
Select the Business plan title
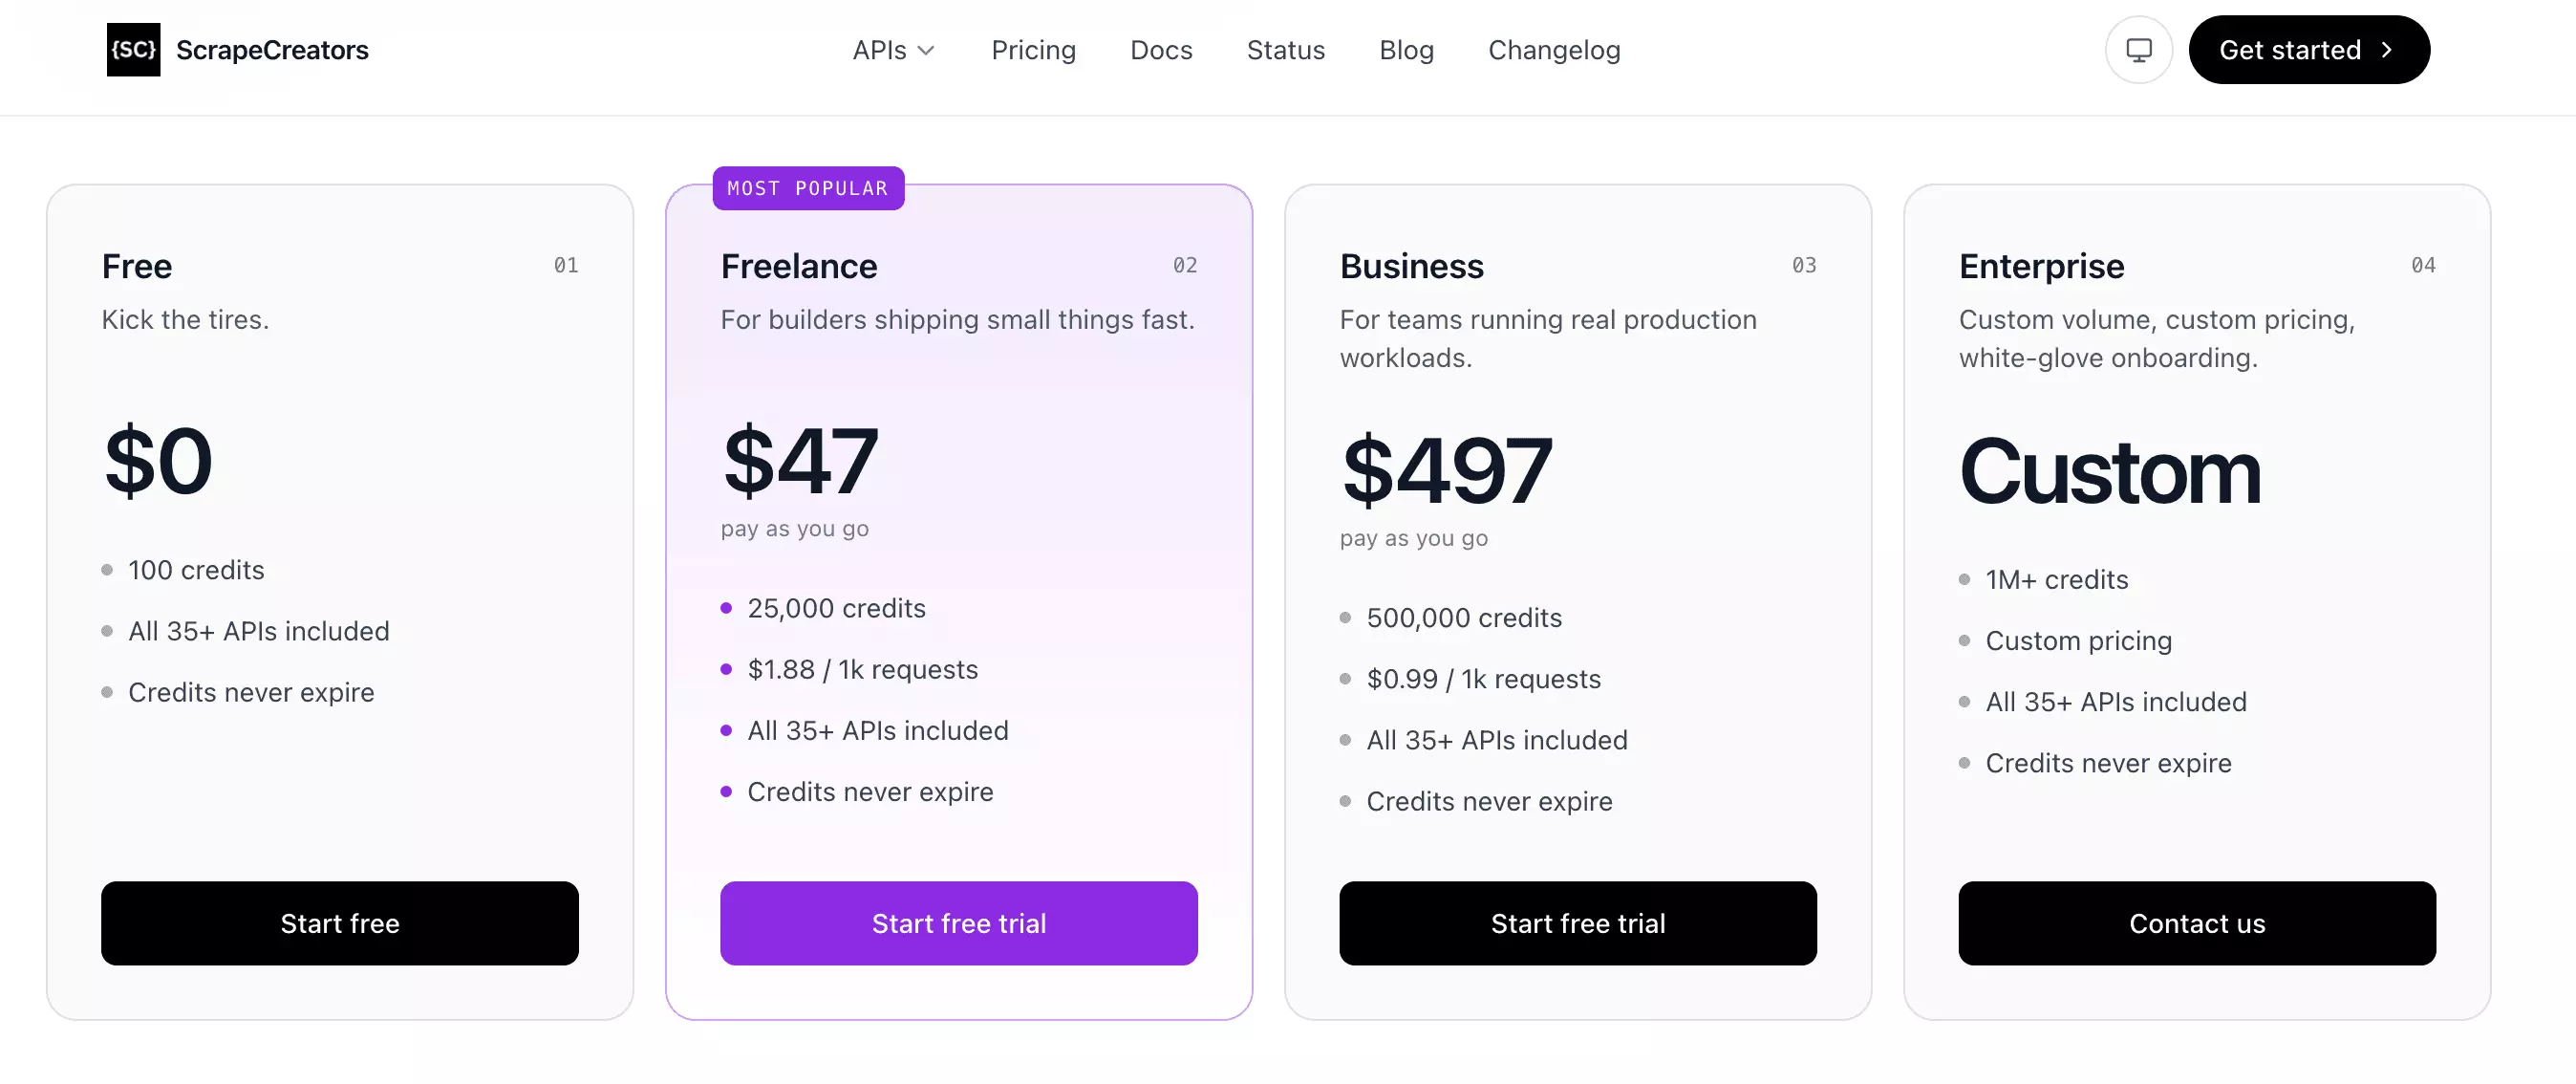click(1411, 266)
